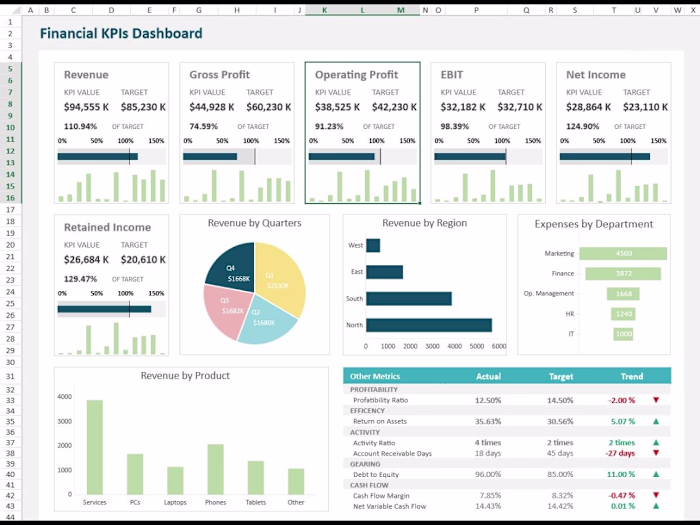
Task: Click the North region bar
Action: pos(429,325)
